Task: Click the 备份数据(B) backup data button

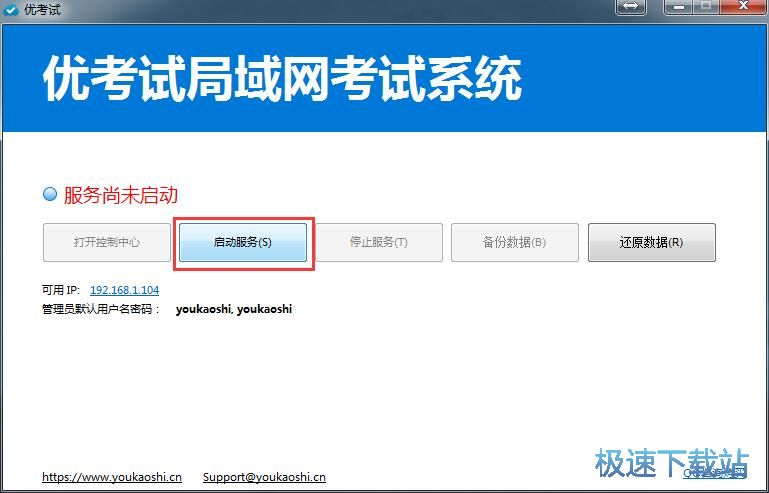Action: click(x=514, y=242)
